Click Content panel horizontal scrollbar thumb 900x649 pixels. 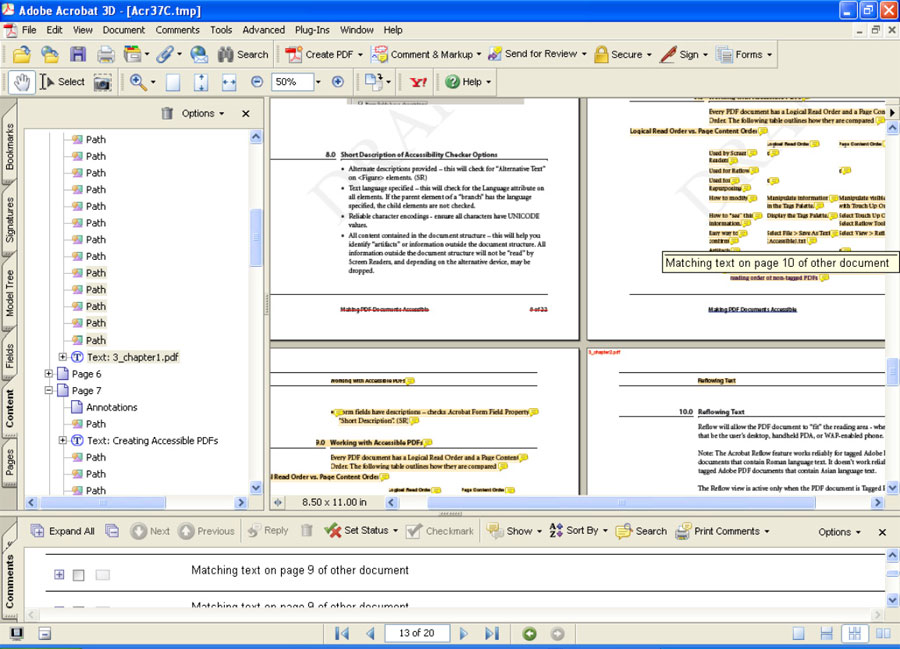click(x=103, y=503)
